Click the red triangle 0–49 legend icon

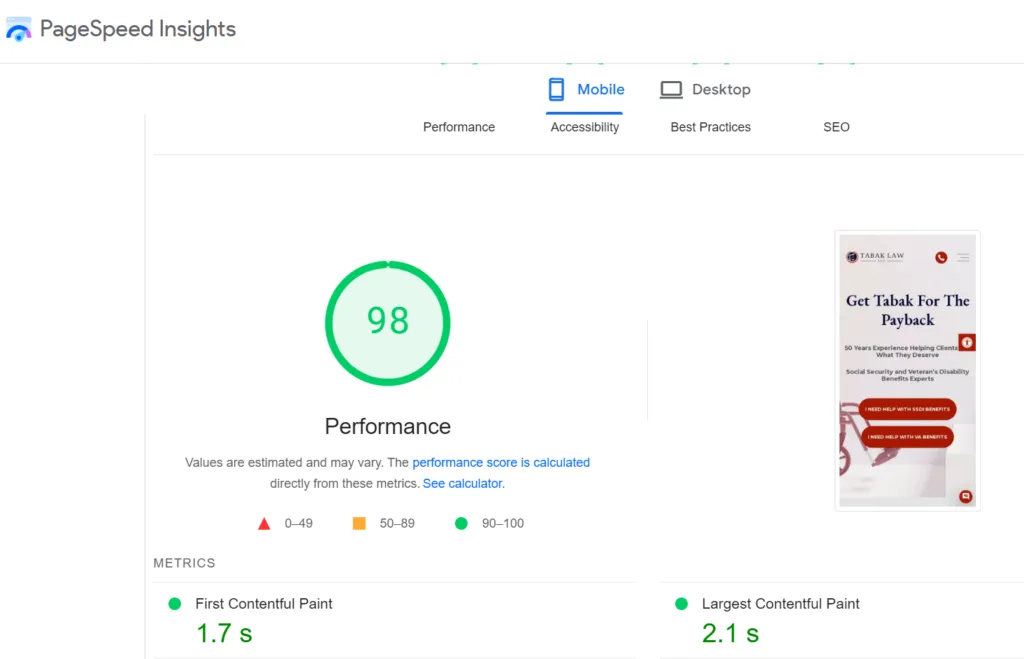click(264, 524)
